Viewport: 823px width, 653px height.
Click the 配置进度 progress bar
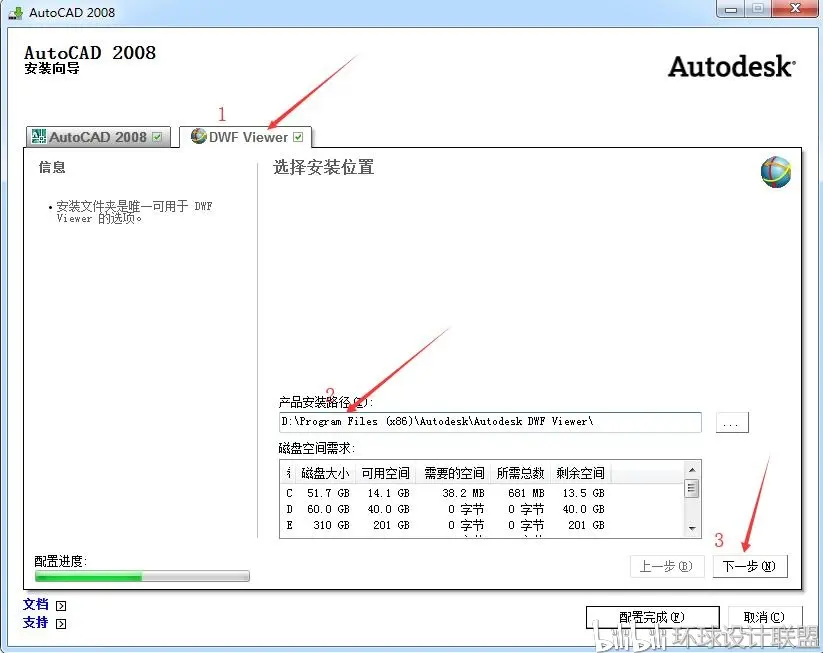[x=142, y=576]
